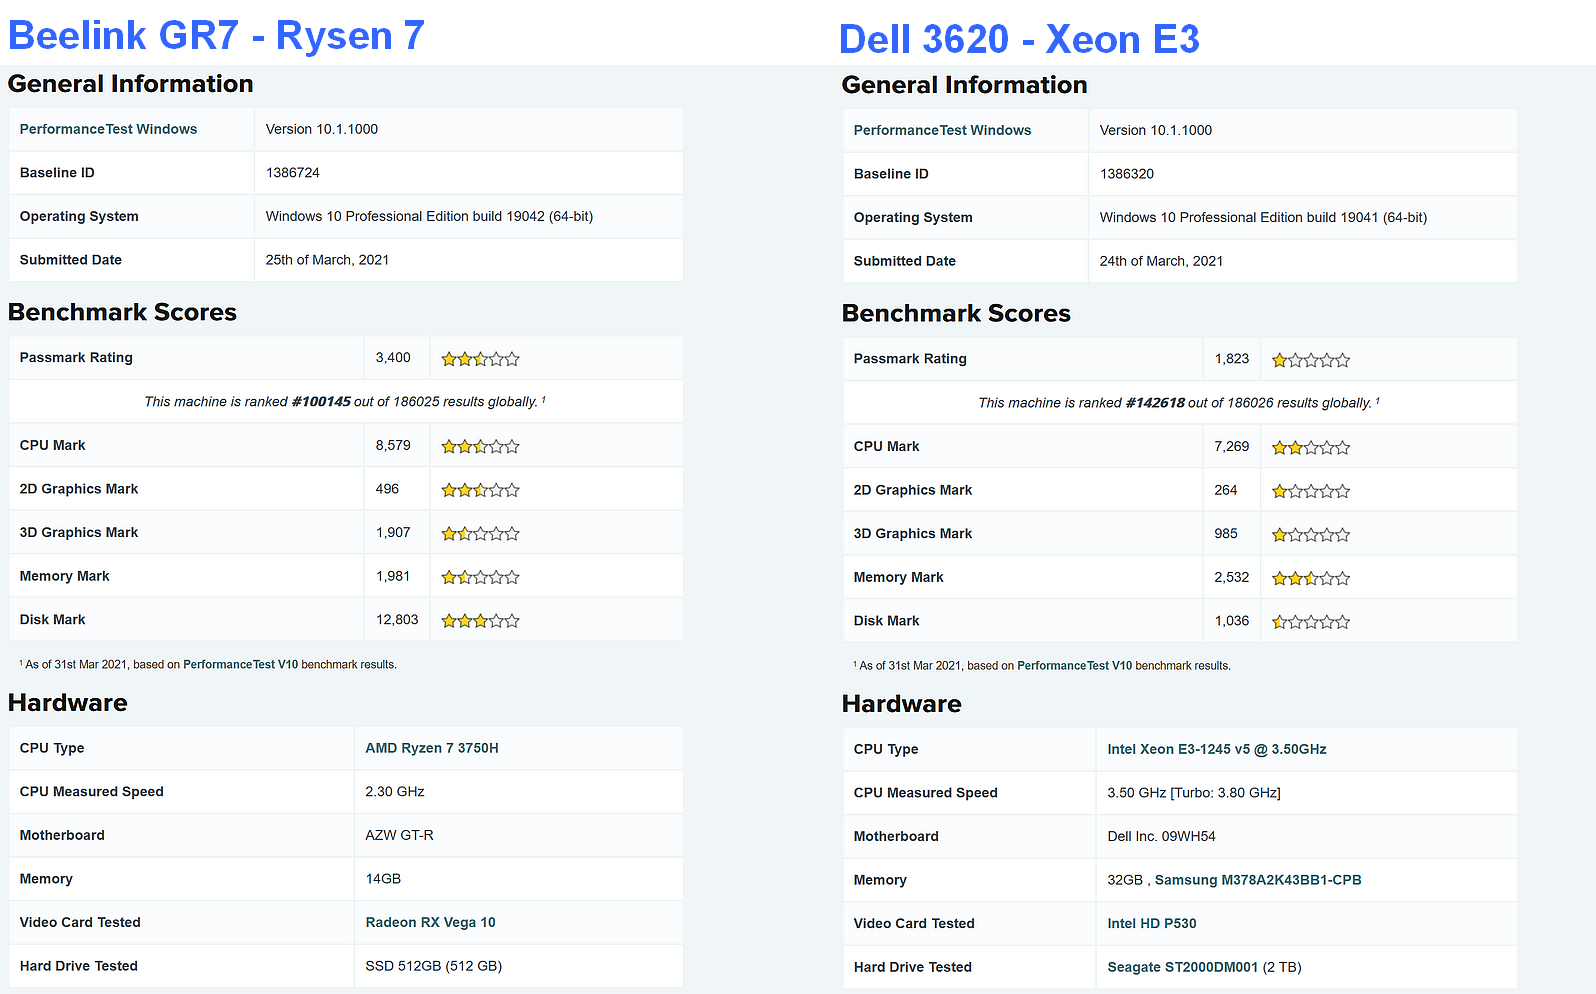Screen dimensions: 1596x994
Task: Click Dell CPU Mark score 7,269
Action: coord(1232,446)
